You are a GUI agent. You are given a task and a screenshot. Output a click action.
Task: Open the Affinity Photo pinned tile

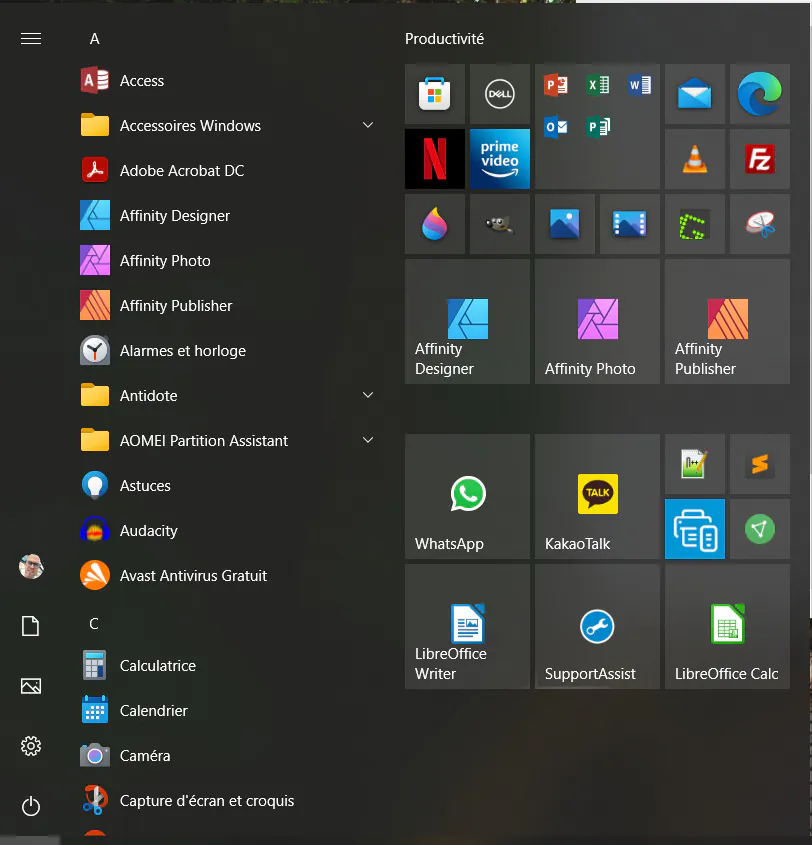pyautogui.click(x=597, y=321)
